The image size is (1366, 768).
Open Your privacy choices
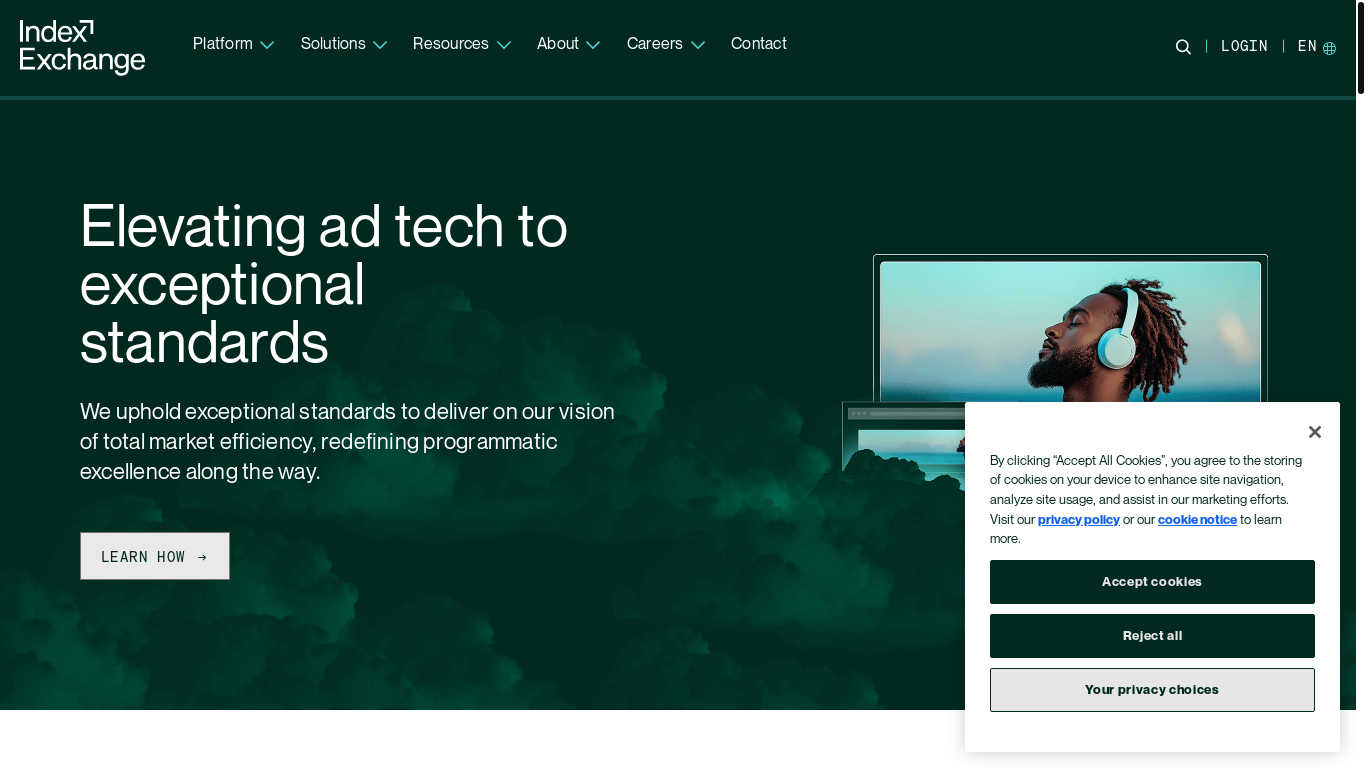tap(1152, 690)
